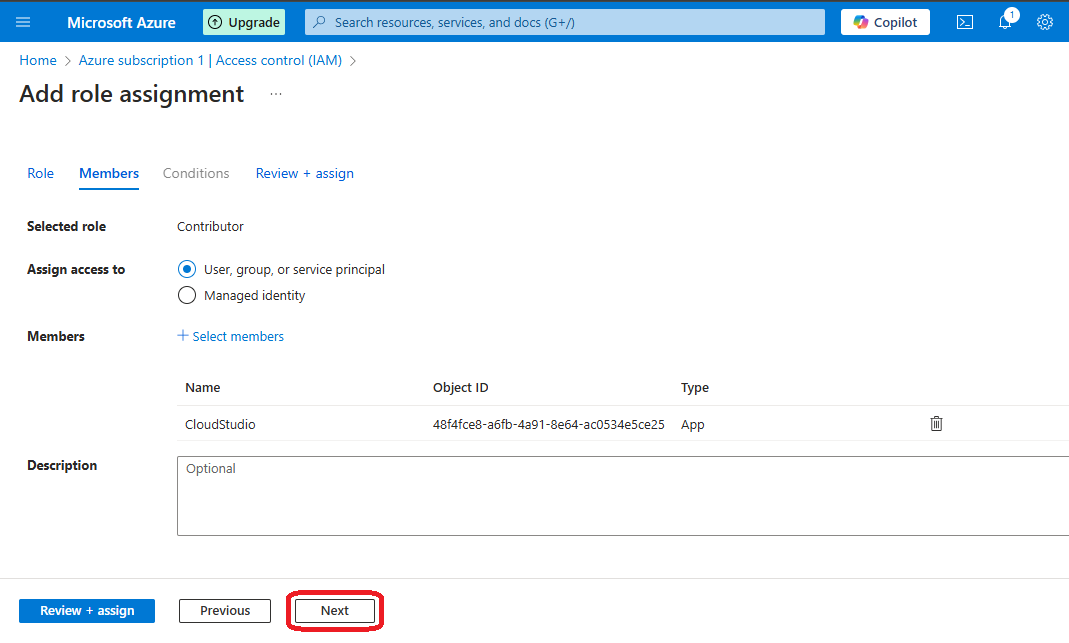Switch to the Role tab
Viewport: 1069px width, 643px height.
tap(41, 173)
